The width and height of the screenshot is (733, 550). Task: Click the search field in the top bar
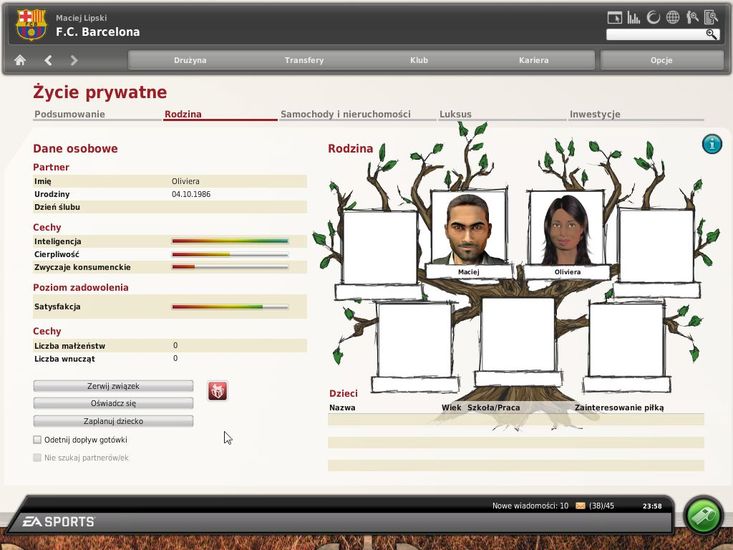(656, 34)
